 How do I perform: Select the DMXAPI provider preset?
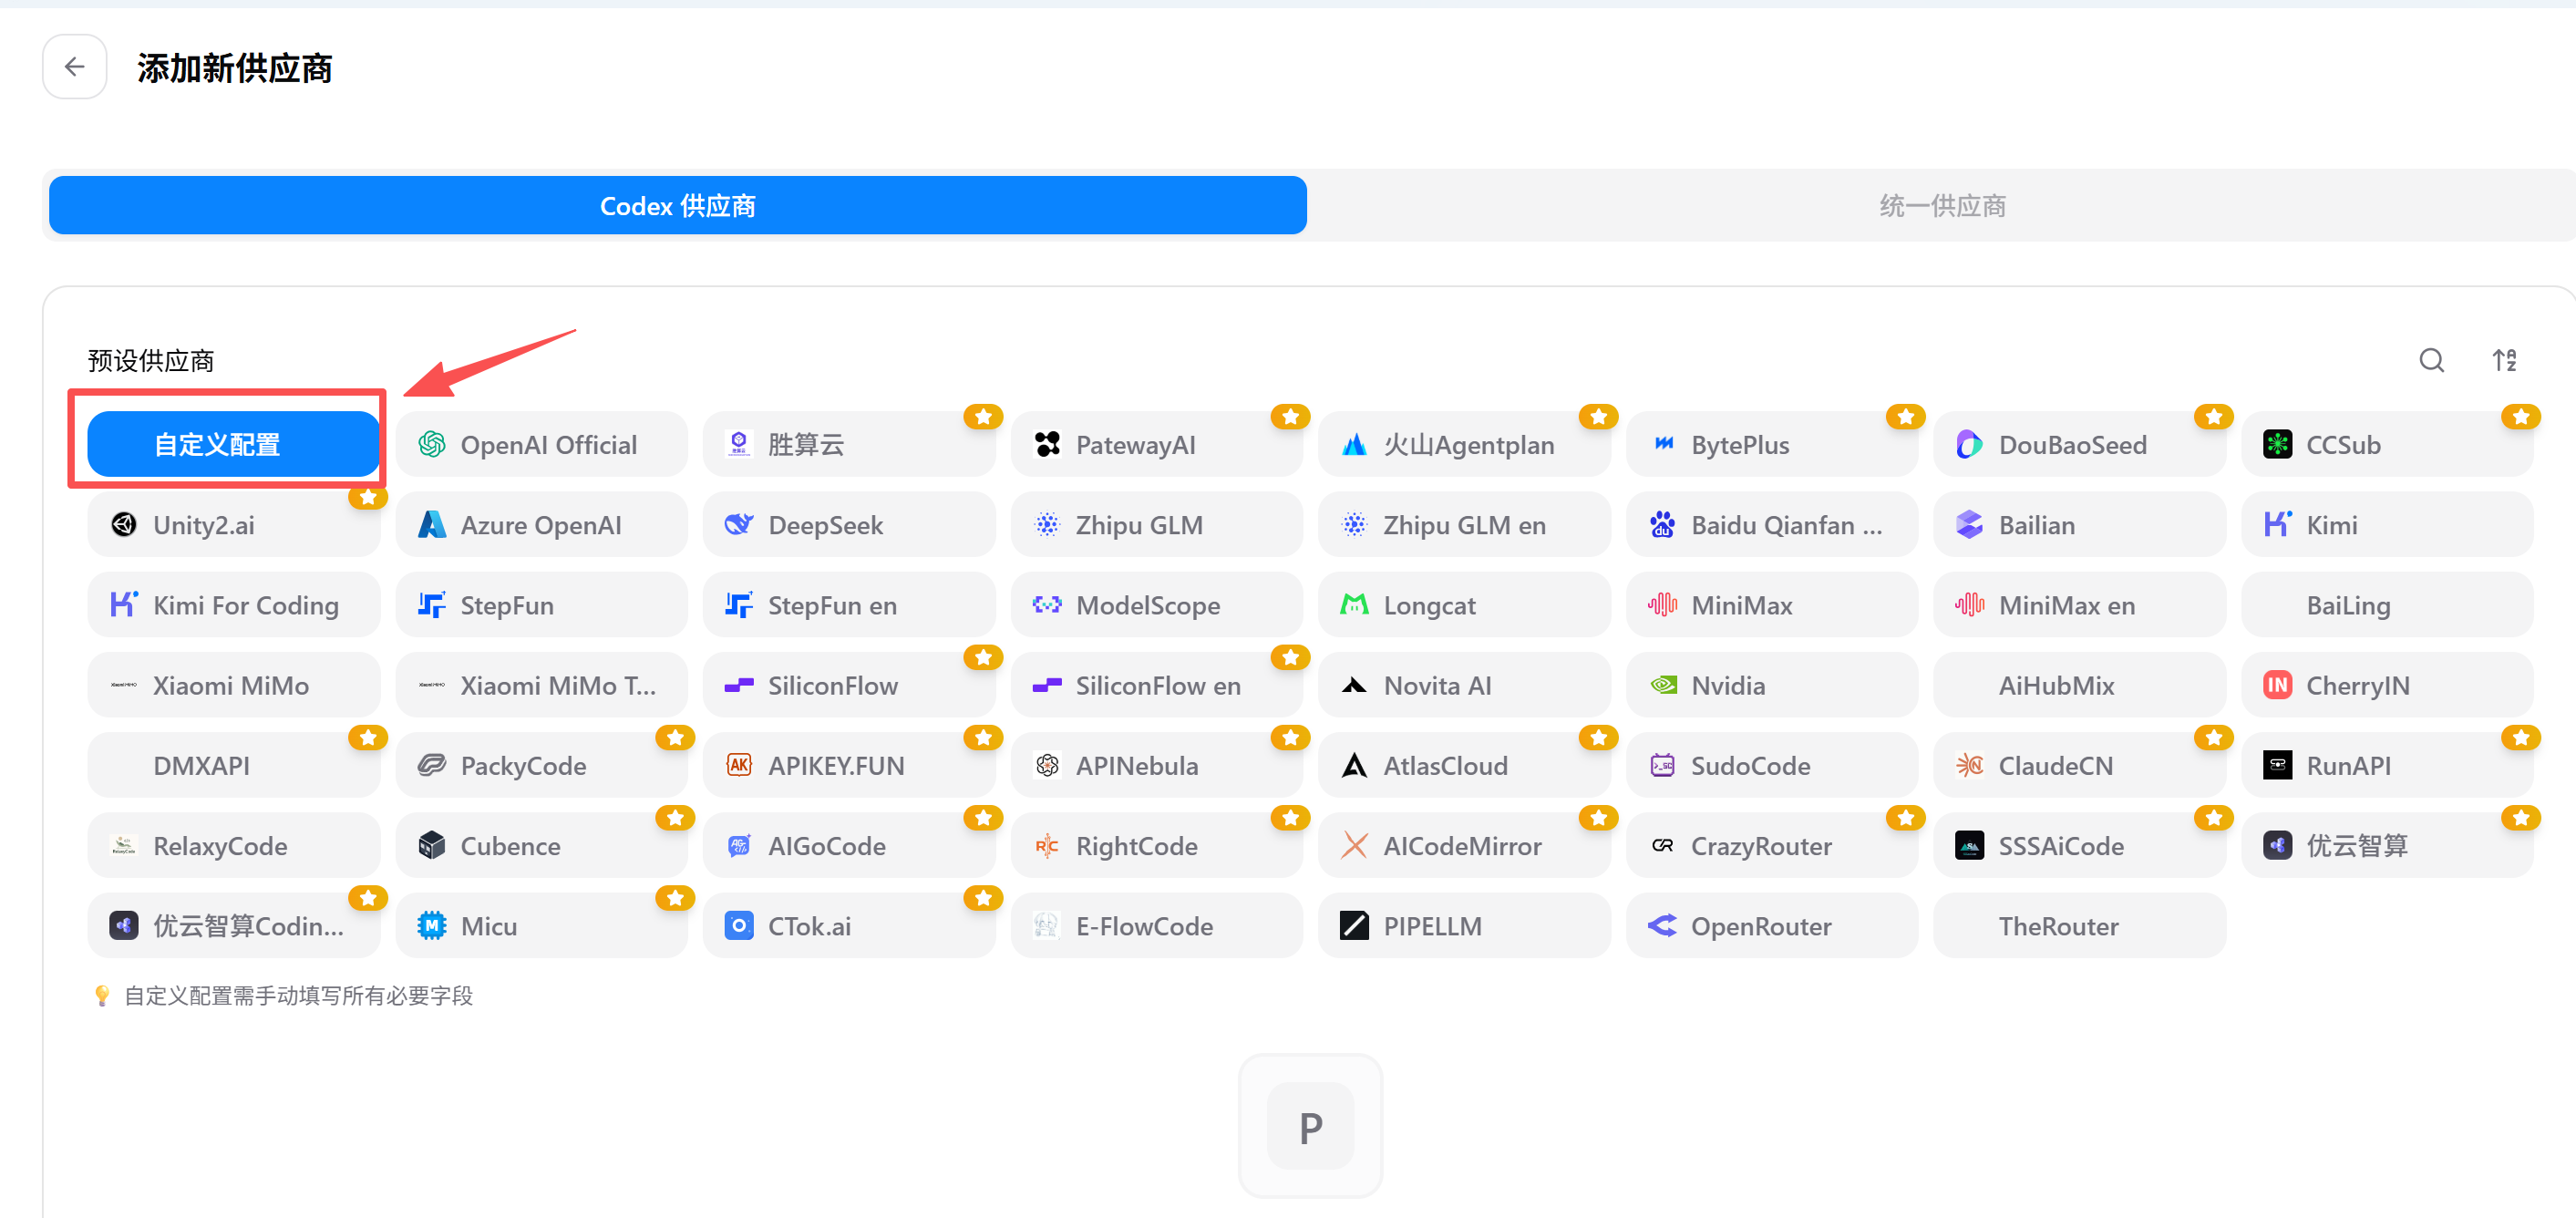(234, 765)
